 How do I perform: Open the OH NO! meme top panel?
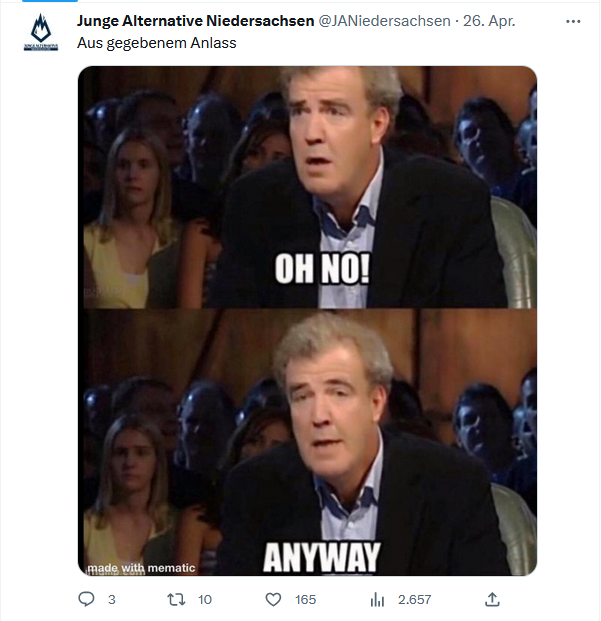308,187
